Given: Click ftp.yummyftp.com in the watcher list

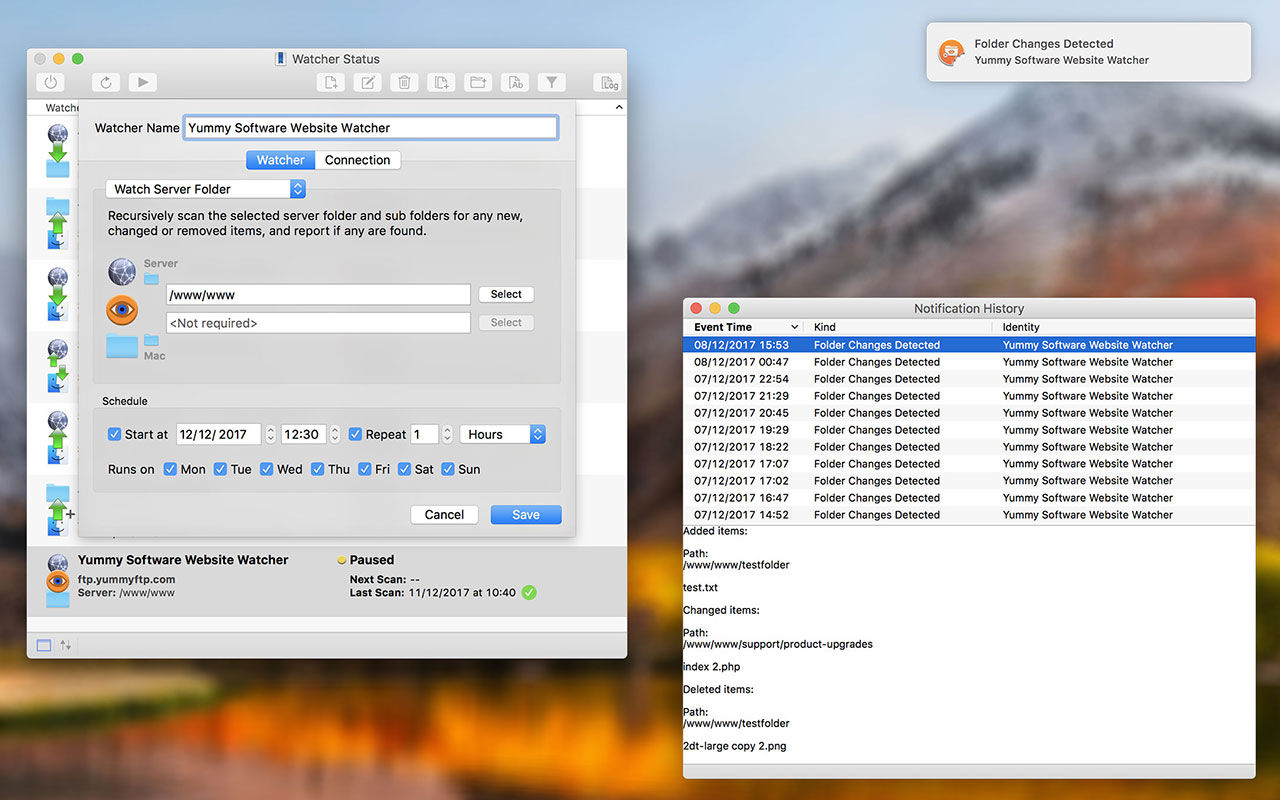Looking at the screenshot, I should point(126,579).
